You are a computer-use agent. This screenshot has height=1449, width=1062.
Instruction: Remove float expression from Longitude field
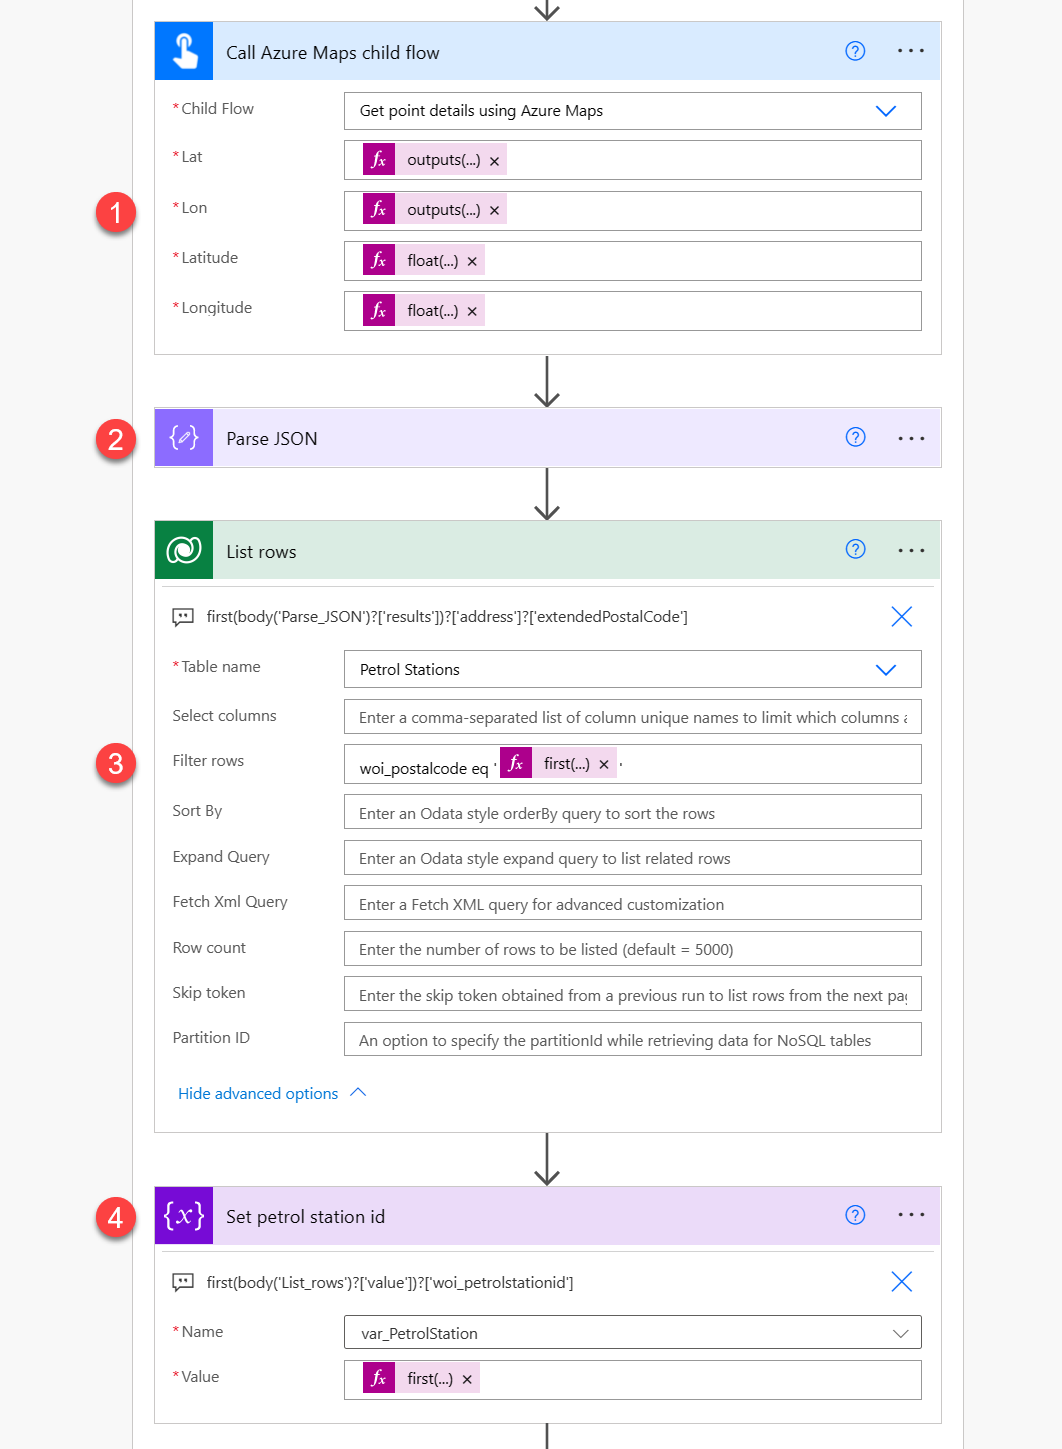coord(472,312)
